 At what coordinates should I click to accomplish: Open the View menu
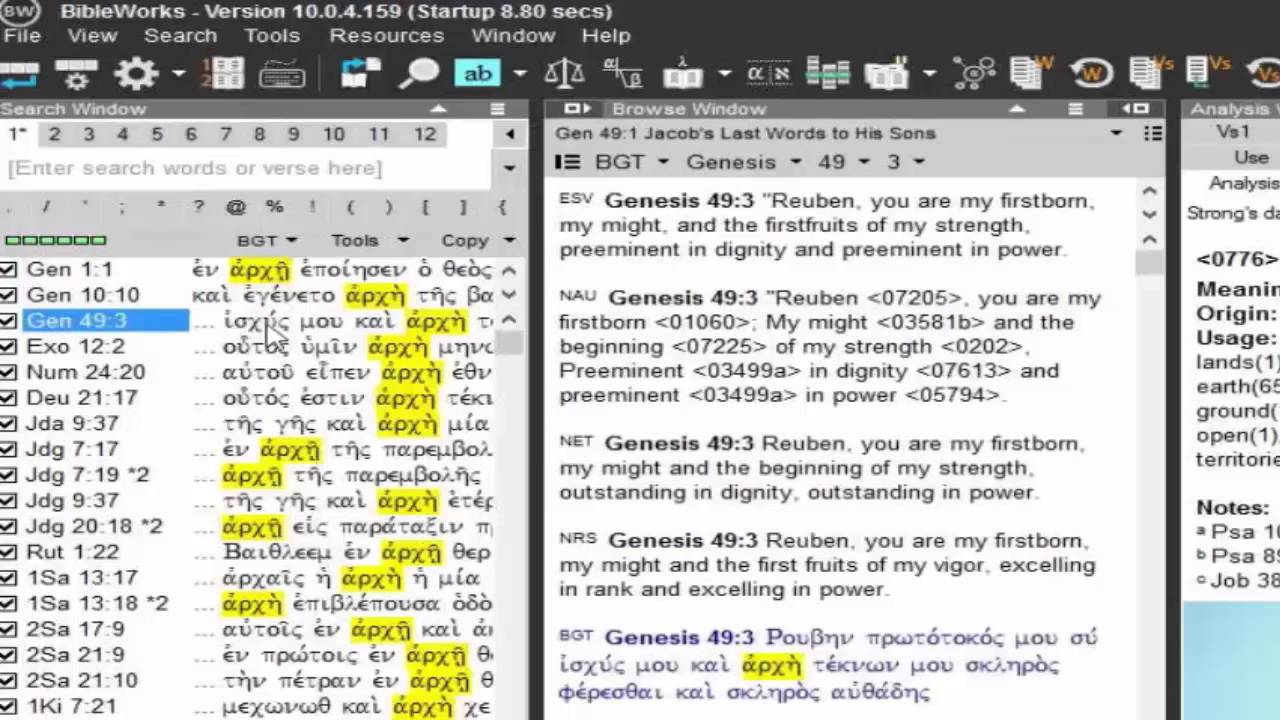pos(92,36)
